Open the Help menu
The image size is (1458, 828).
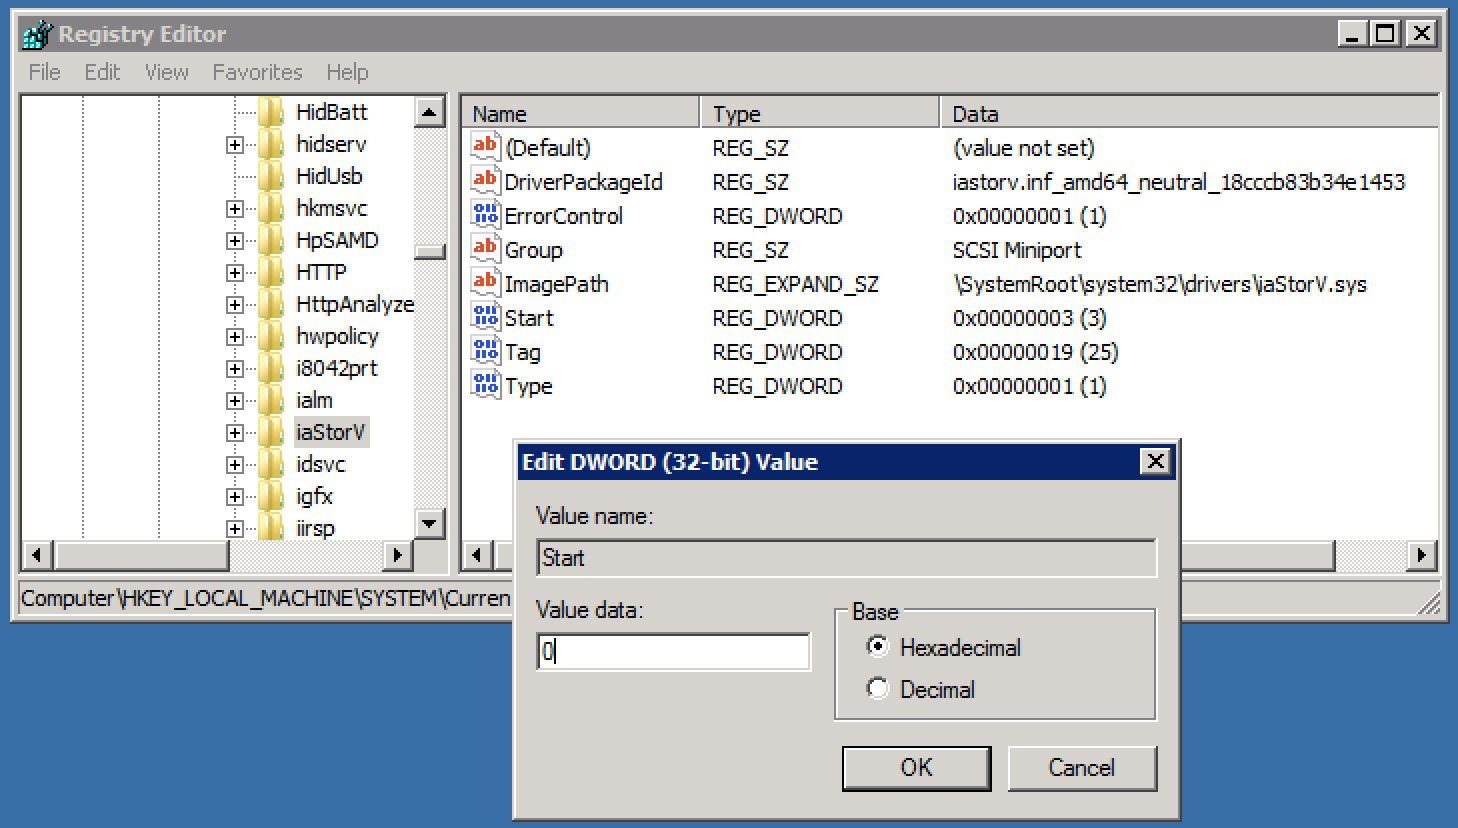[x=347, y=72]
